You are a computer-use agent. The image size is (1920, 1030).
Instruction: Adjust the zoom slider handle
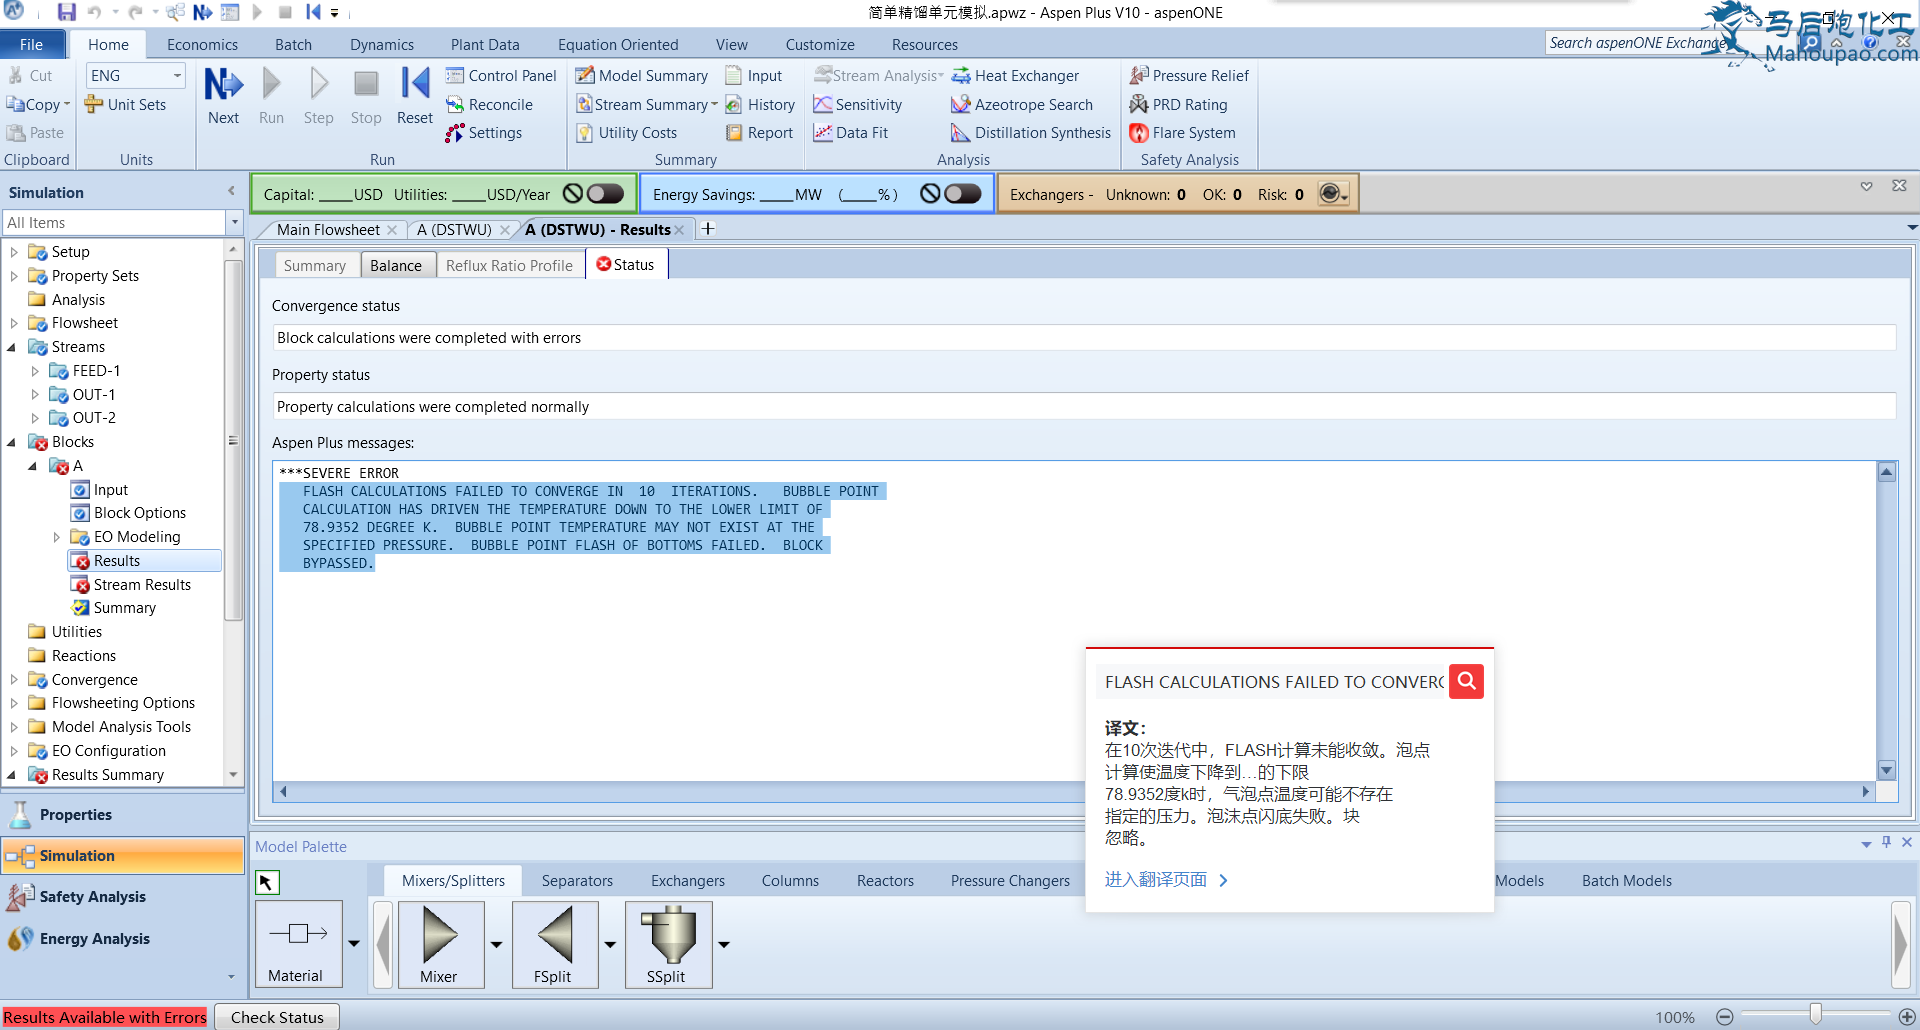[1815, 1016]
